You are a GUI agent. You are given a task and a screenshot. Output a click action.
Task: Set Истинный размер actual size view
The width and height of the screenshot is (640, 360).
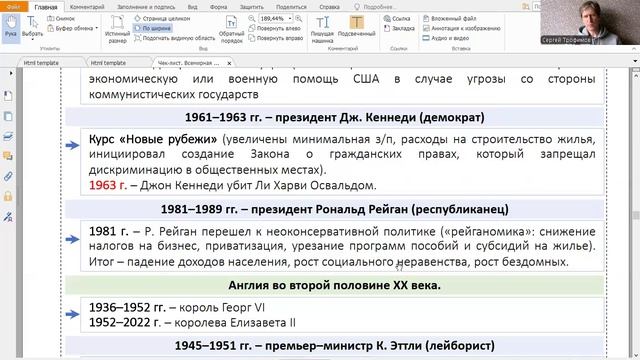117,29
